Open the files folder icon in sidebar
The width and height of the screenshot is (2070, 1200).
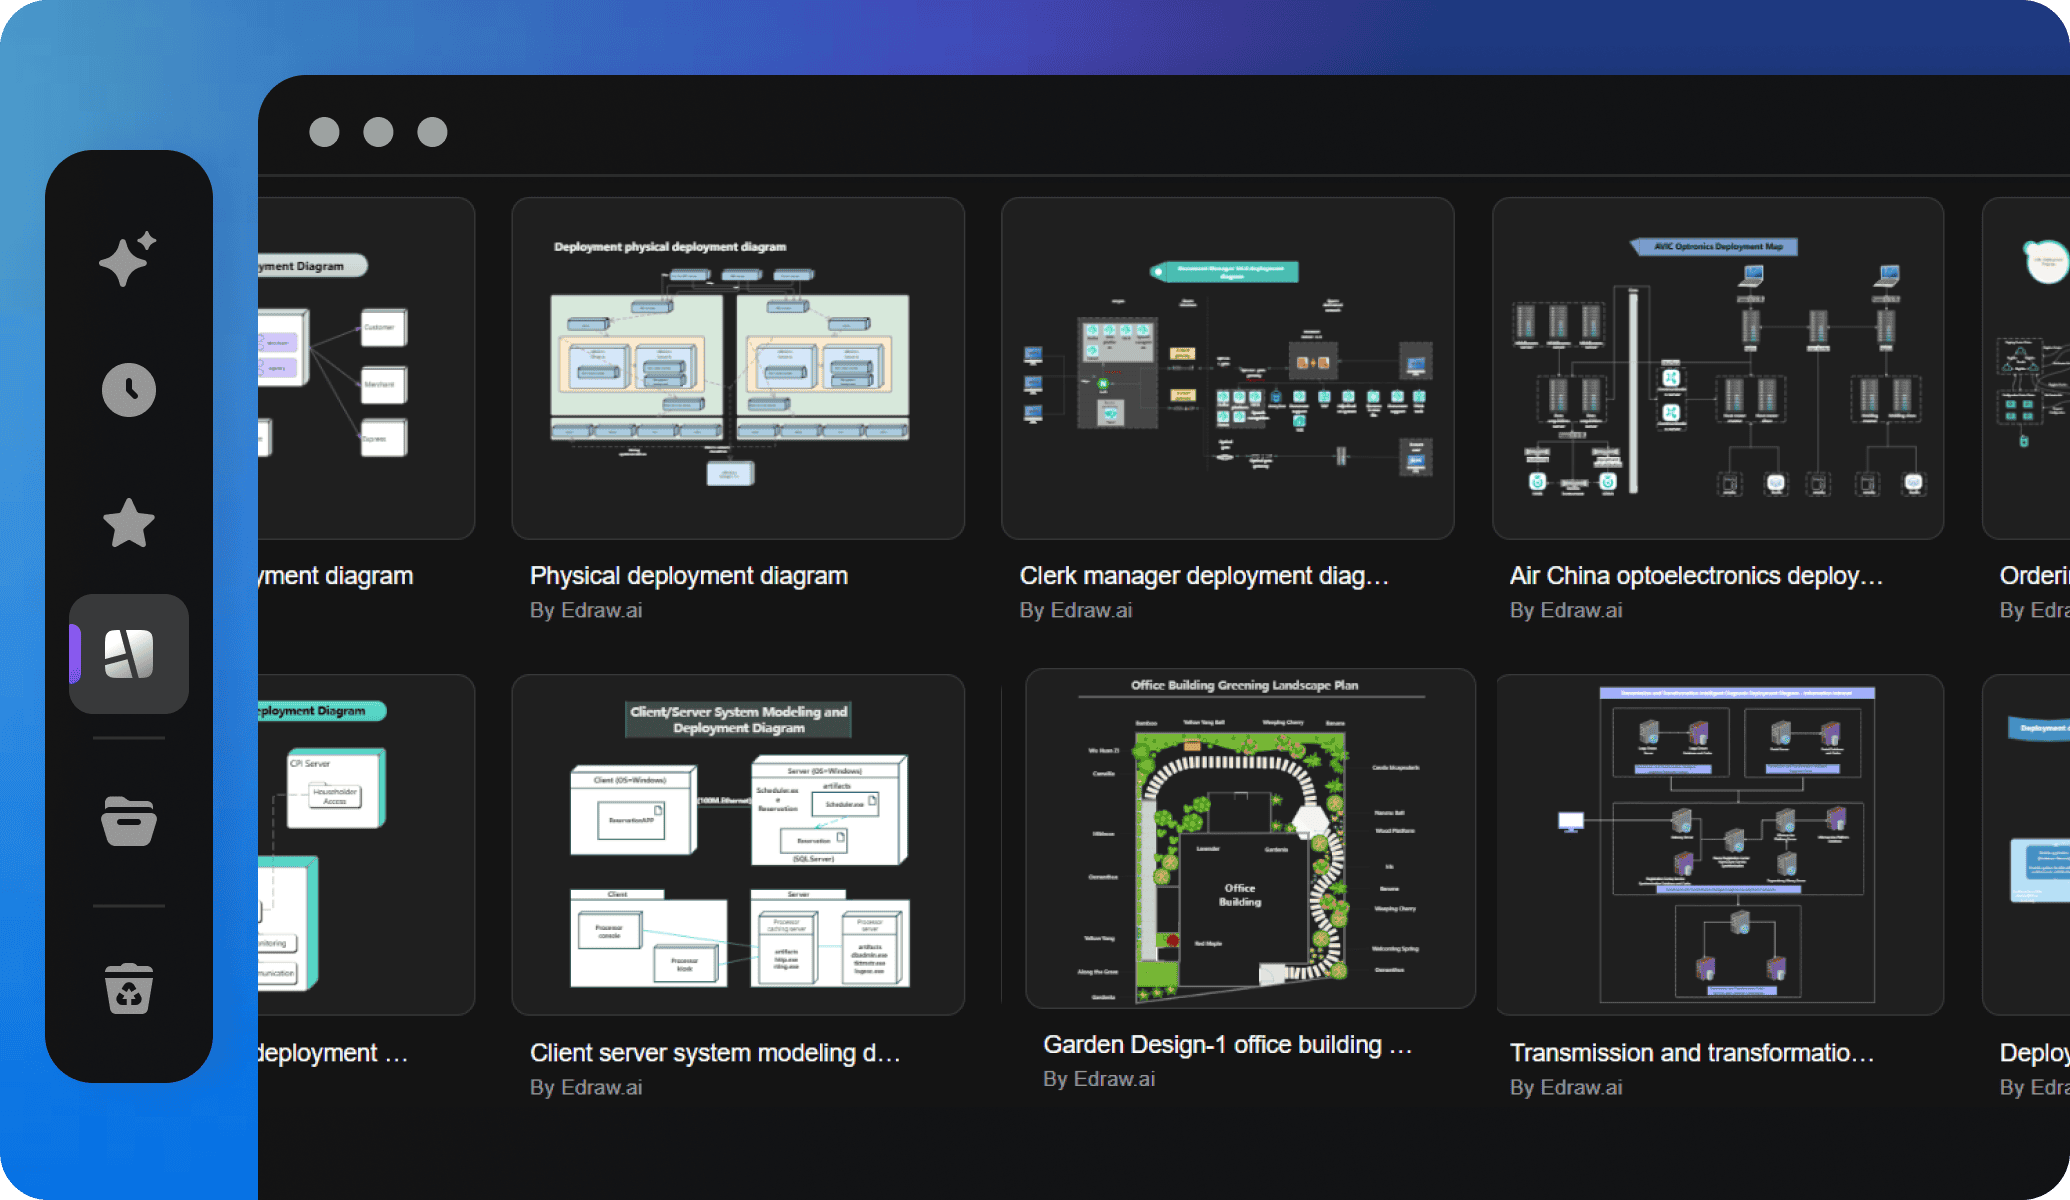tap(128, 821)
